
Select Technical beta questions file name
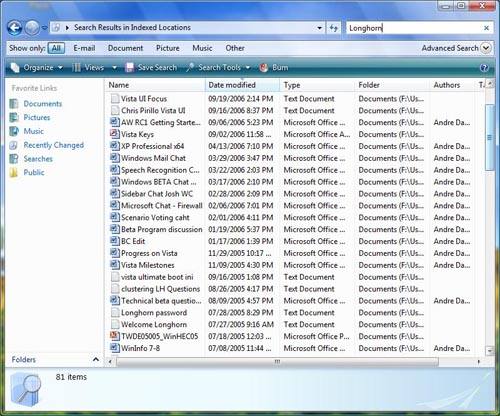161,301
